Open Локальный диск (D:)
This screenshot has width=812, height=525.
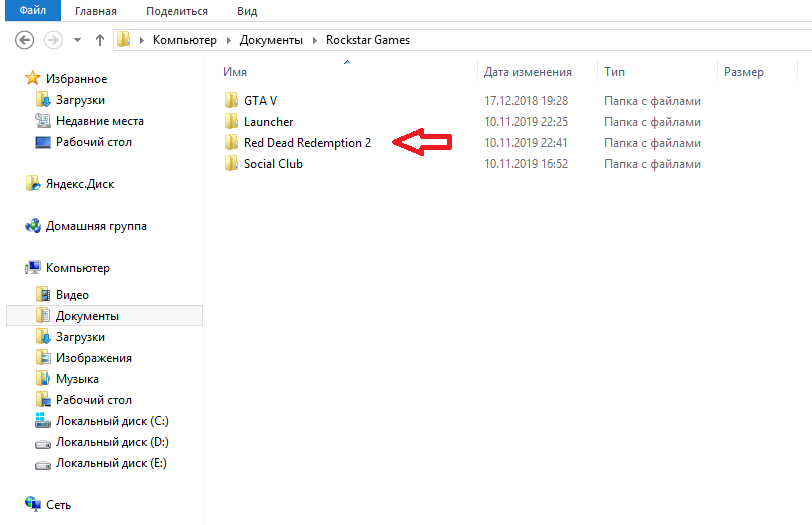112,442
